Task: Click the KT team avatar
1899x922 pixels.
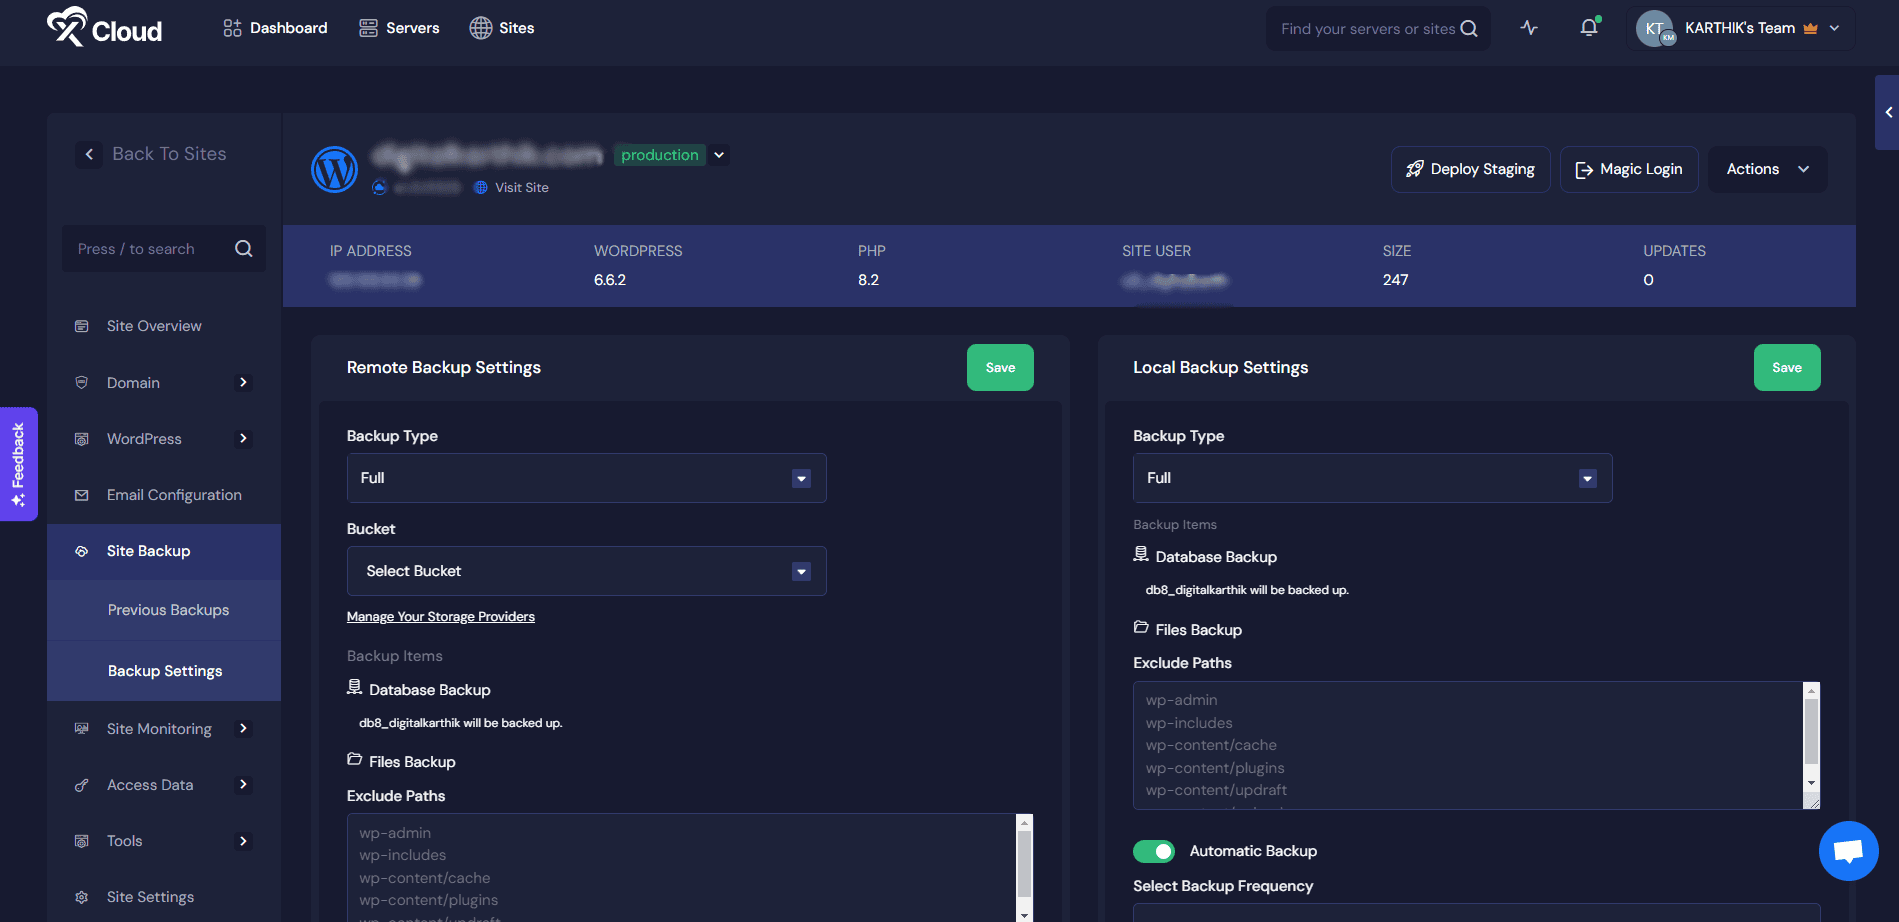Action: pos(1655,28)
